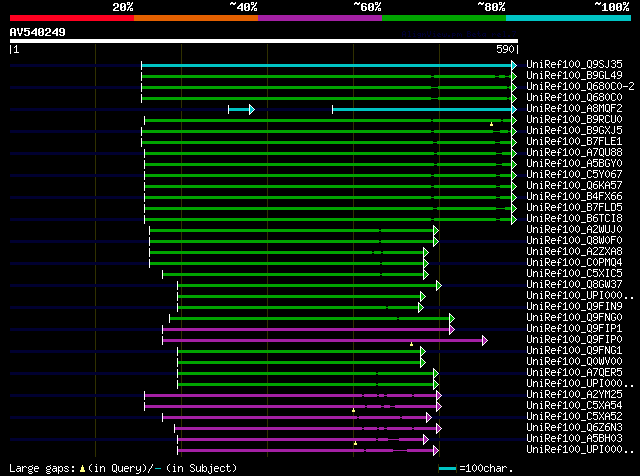Click the yellow query-gap marker on C5XA54 row
640x476 pixels.
pyautogui.click(x=353, y=410)
